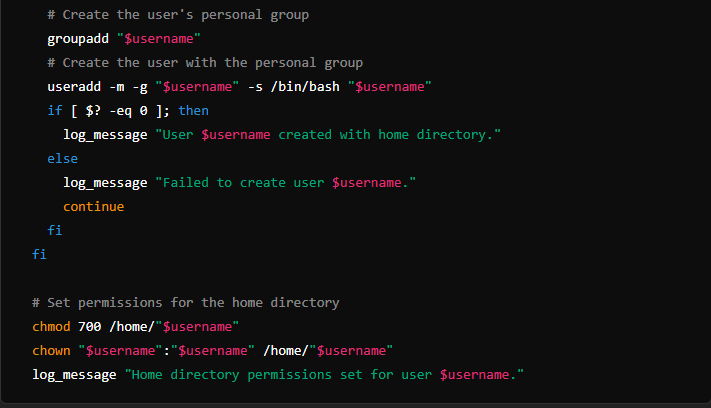Click the 'then' keyword
Screen dimensions: 711x408
click(193, 110)
